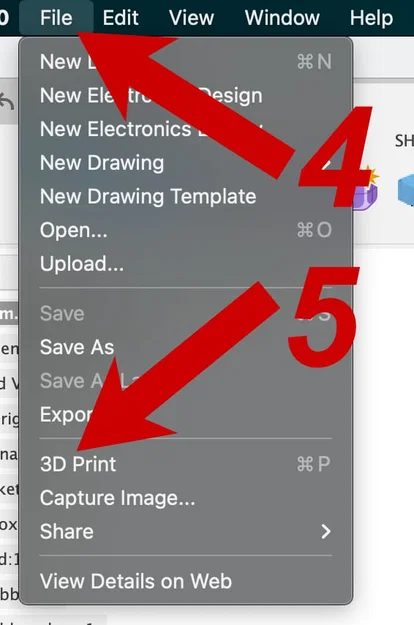Open the Help menu
Image resolution: width=414 pixels, height=625 pixels.
coord(371,18)
